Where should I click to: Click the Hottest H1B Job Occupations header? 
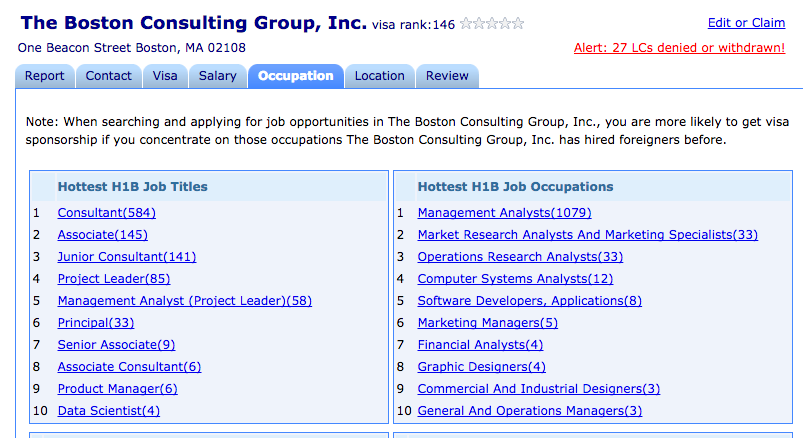[515, 186]
